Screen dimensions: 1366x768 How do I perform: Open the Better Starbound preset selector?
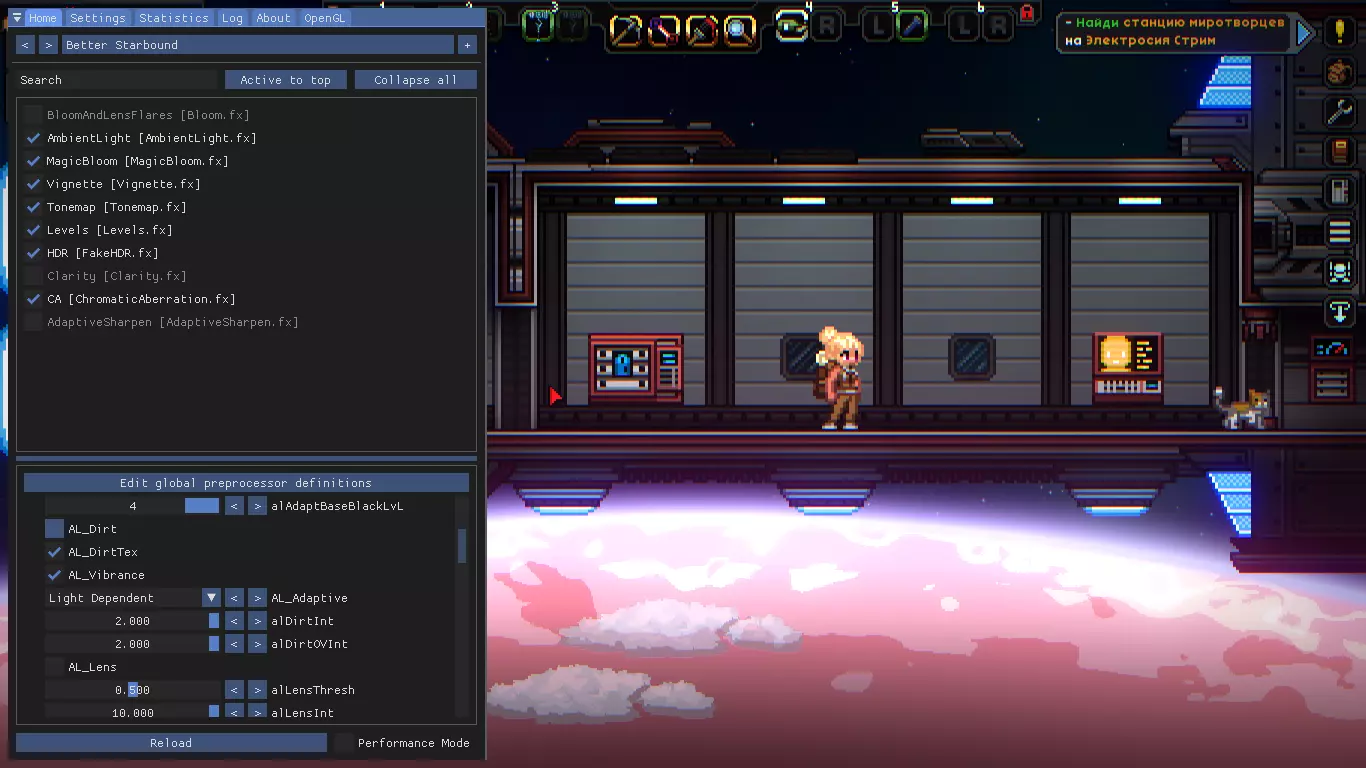coord(258,45)
